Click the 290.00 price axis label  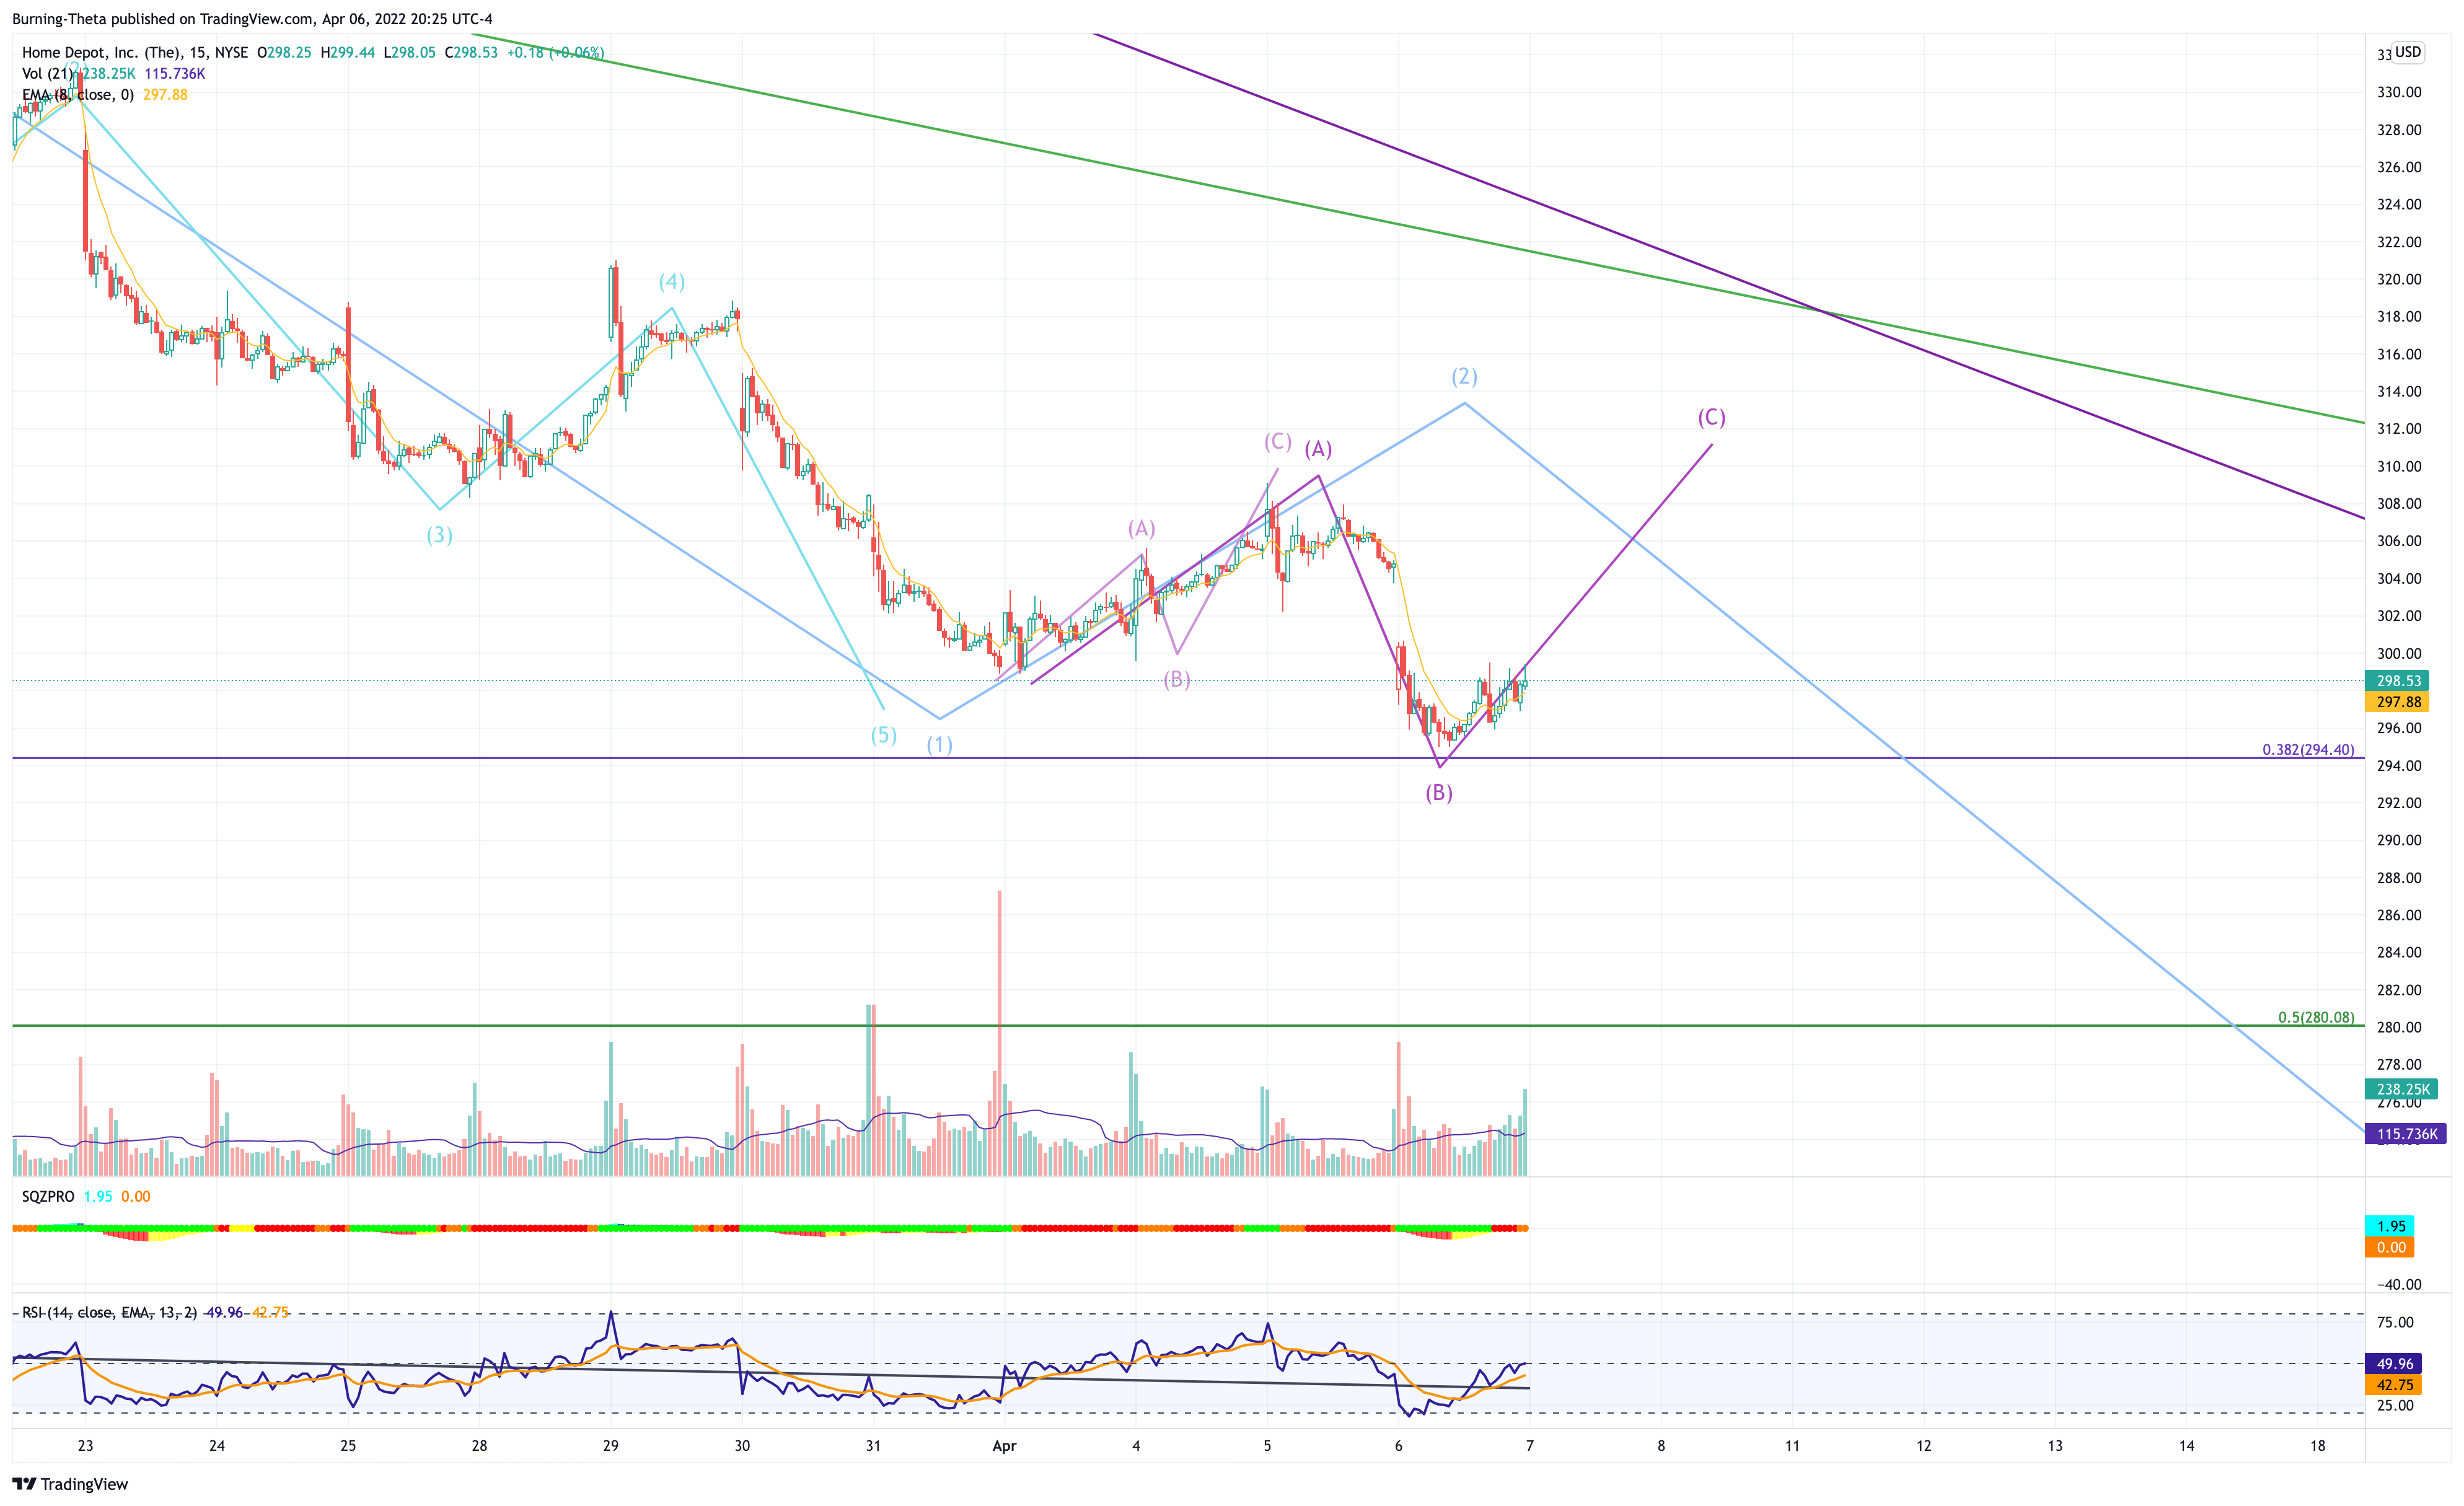pyautogui.click(x=2399, y=840)
